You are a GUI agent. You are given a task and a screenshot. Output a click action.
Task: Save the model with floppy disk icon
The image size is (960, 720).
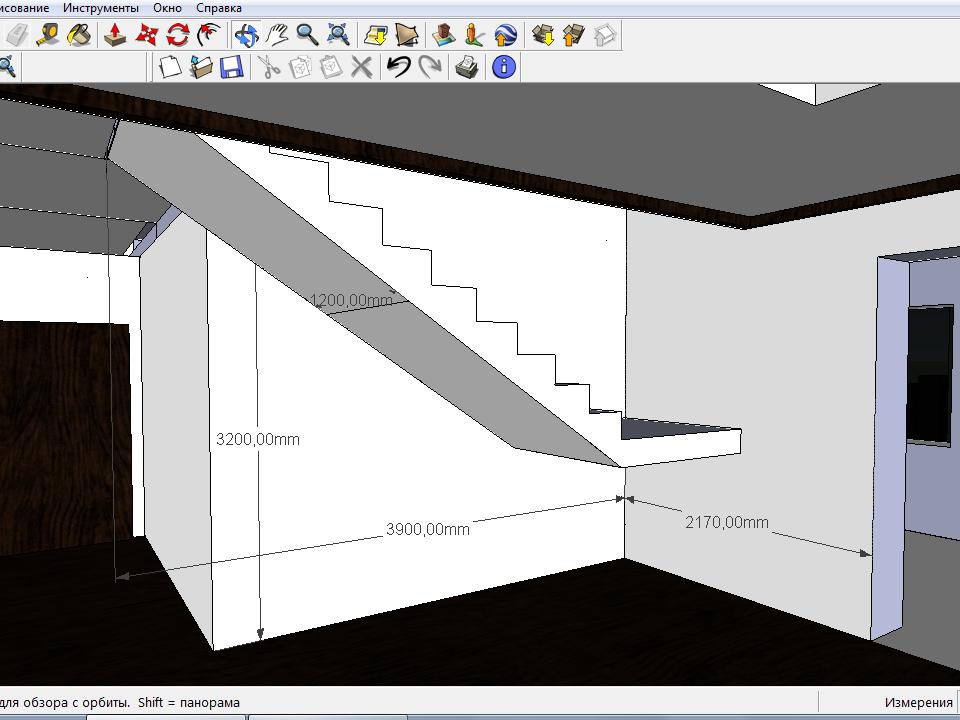point(231,67)
